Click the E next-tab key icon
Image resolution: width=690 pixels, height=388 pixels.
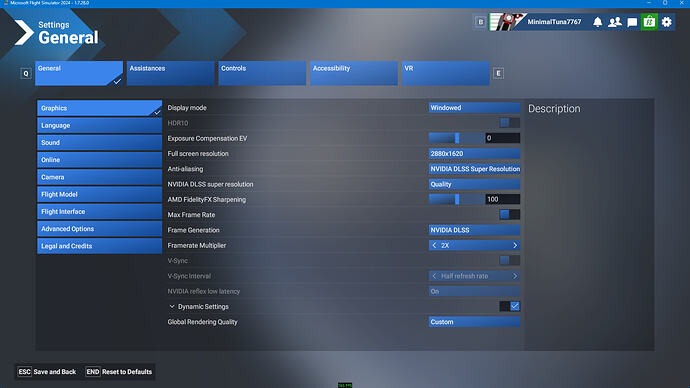point(498,73)
